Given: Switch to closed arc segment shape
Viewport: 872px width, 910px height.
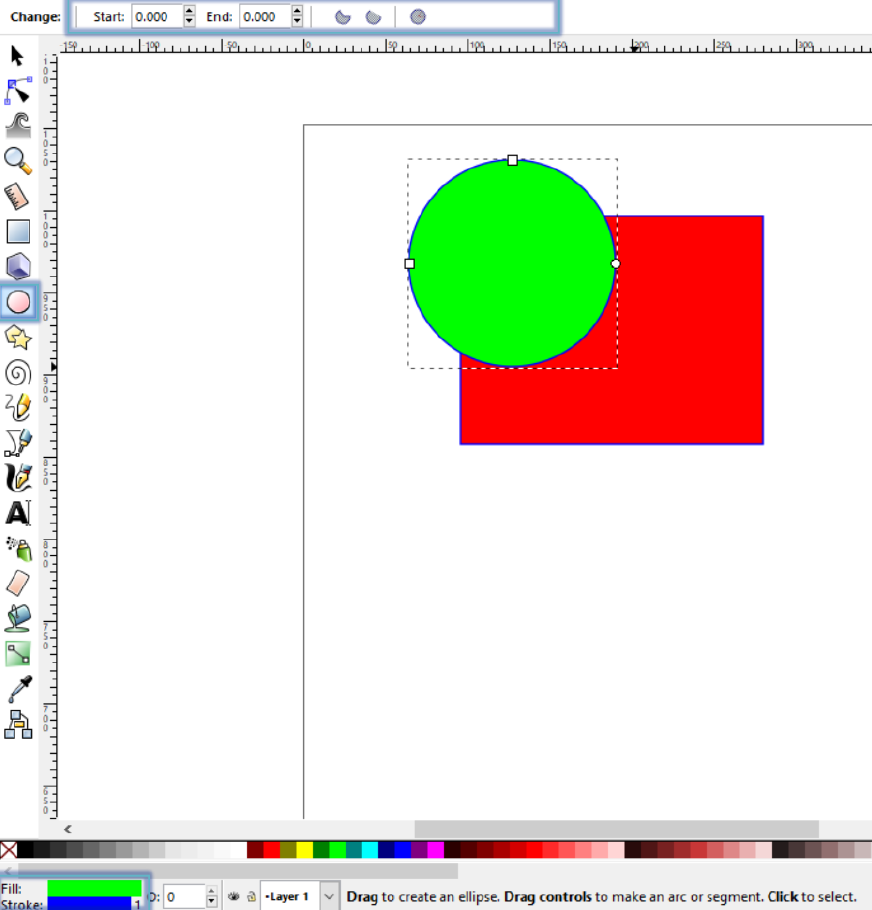Looking at the screenshot, I should tap(343, 17).
